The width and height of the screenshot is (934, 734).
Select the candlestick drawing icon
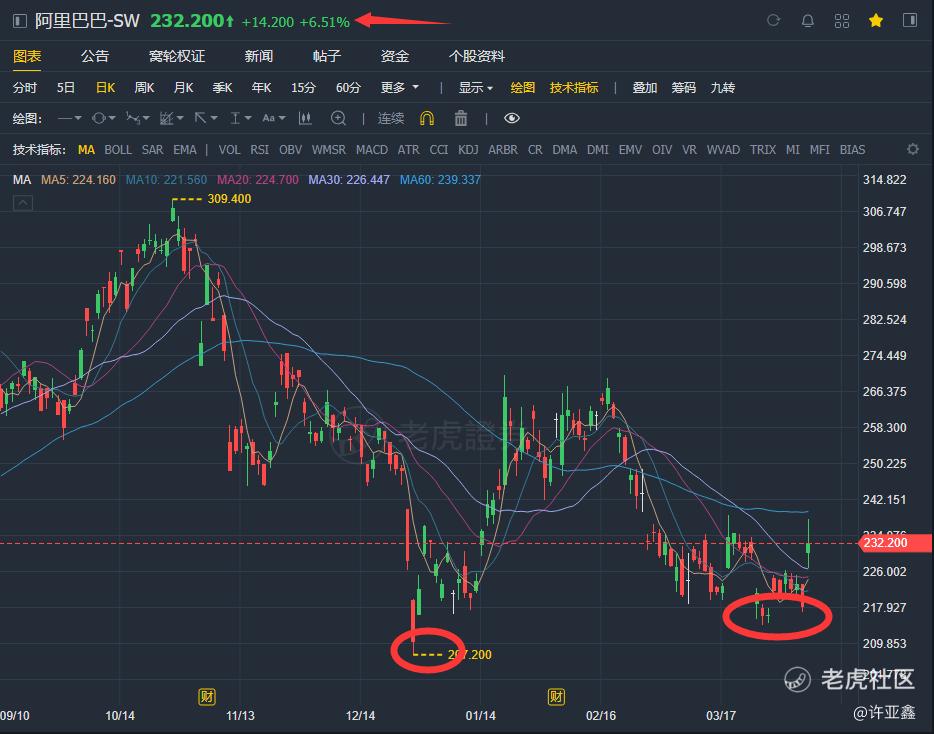305,119
